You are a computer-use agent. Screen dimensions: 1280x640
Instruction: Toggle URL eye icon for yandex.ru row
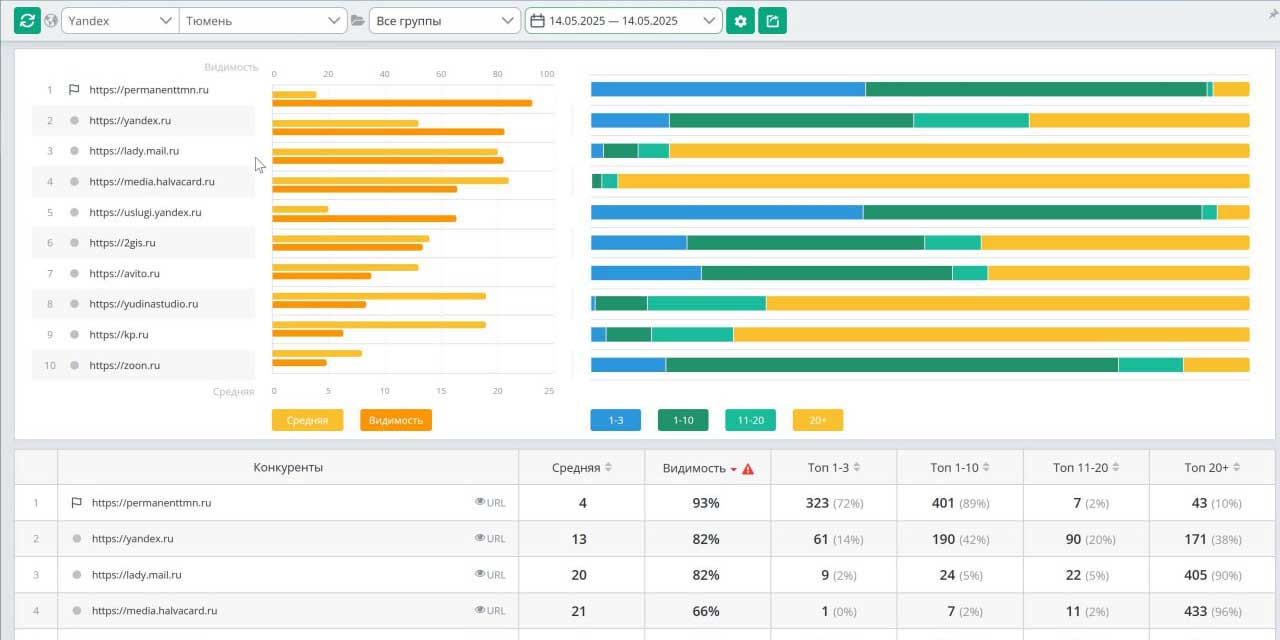click(480, 538)
